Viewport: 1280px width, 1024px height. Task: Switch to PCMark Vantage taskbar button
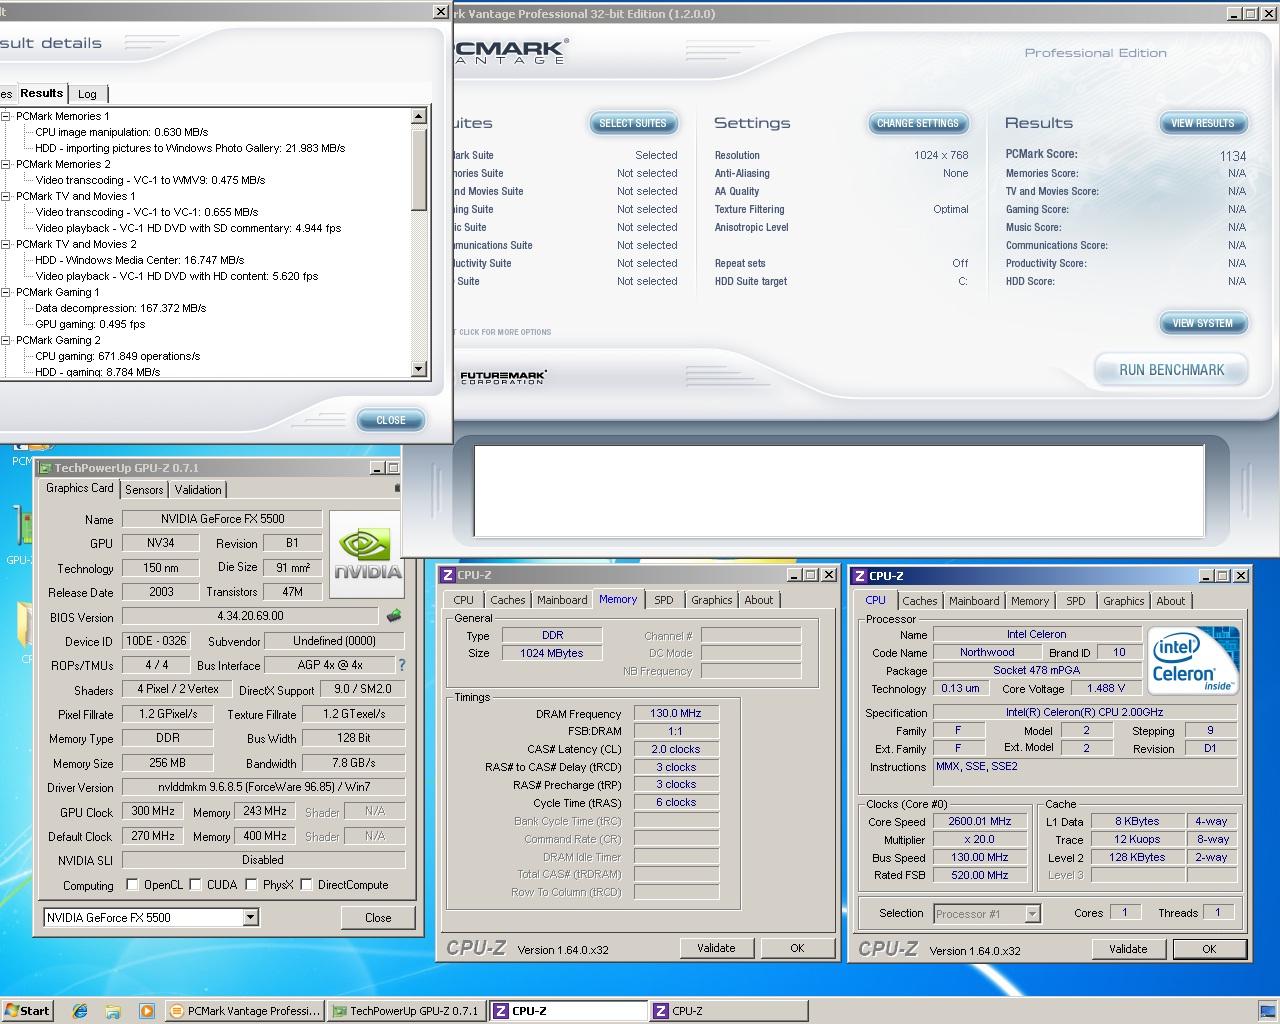[x=245, y=1011]
